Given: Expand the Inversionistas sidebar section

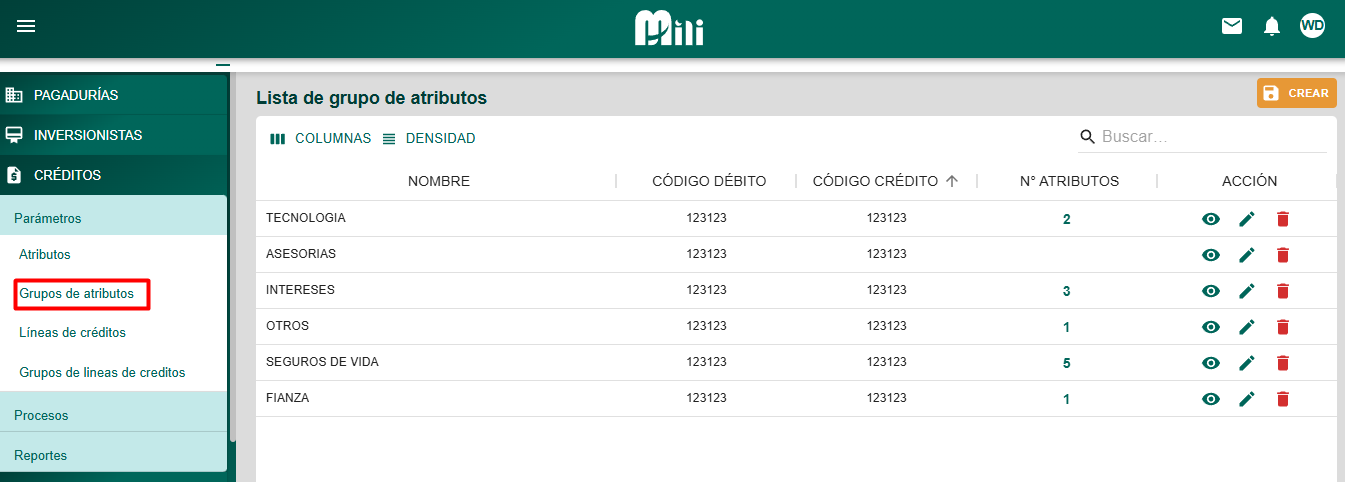Looking at the screenshot, I should click(88, 135).
